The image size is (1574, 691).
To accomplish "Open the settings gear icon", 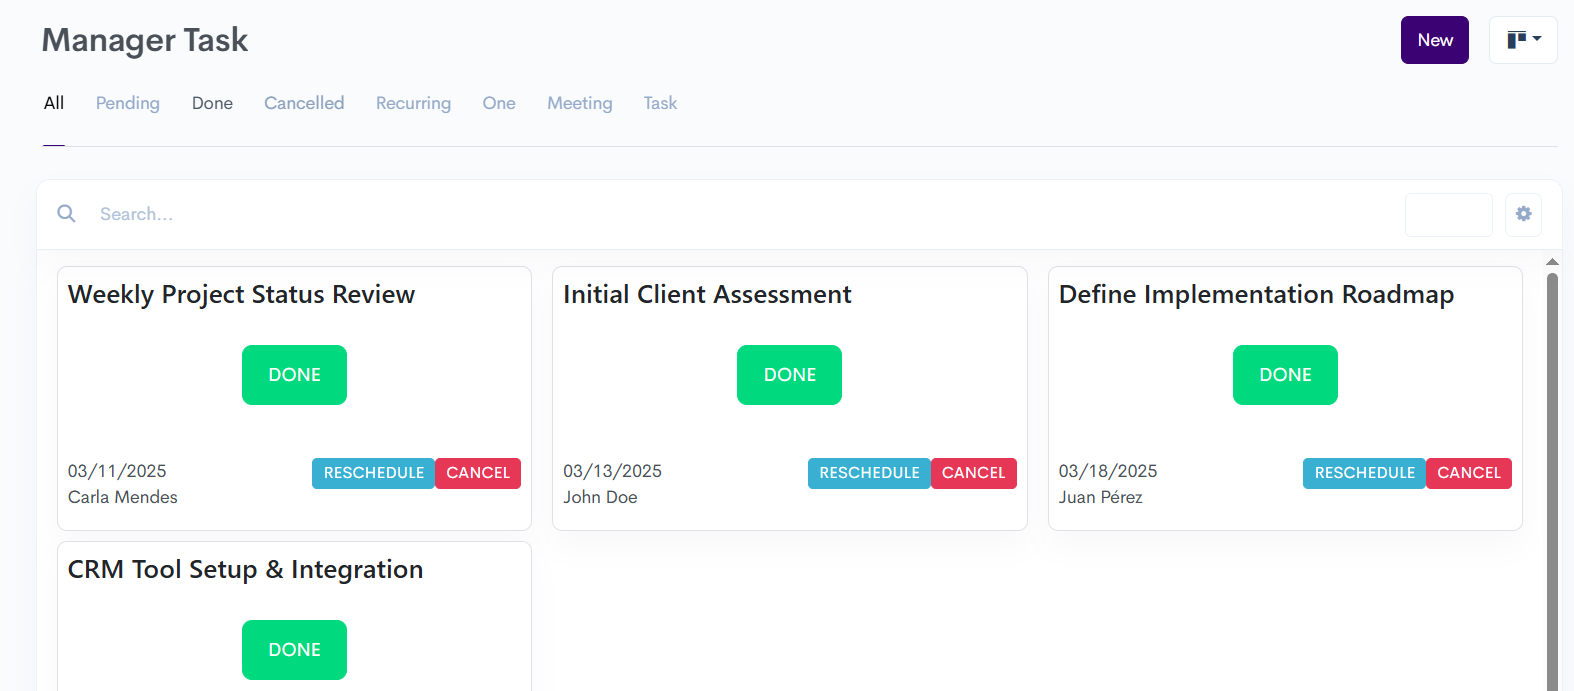I will [1523, 214].
